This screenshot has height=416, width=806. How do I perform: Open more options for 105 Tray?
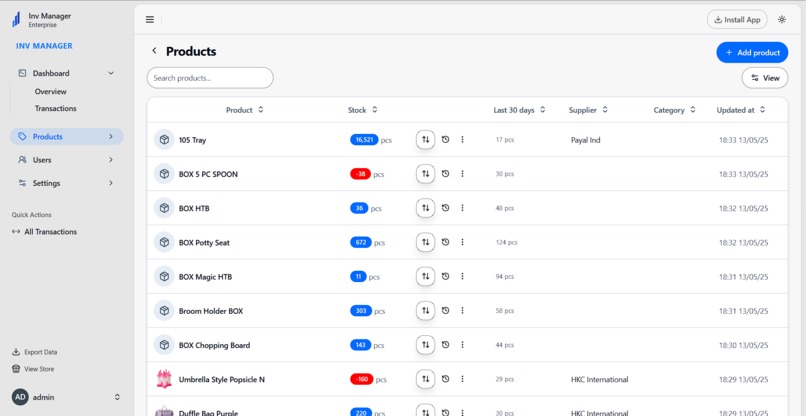pyautogui.click(x=462, y=139)
